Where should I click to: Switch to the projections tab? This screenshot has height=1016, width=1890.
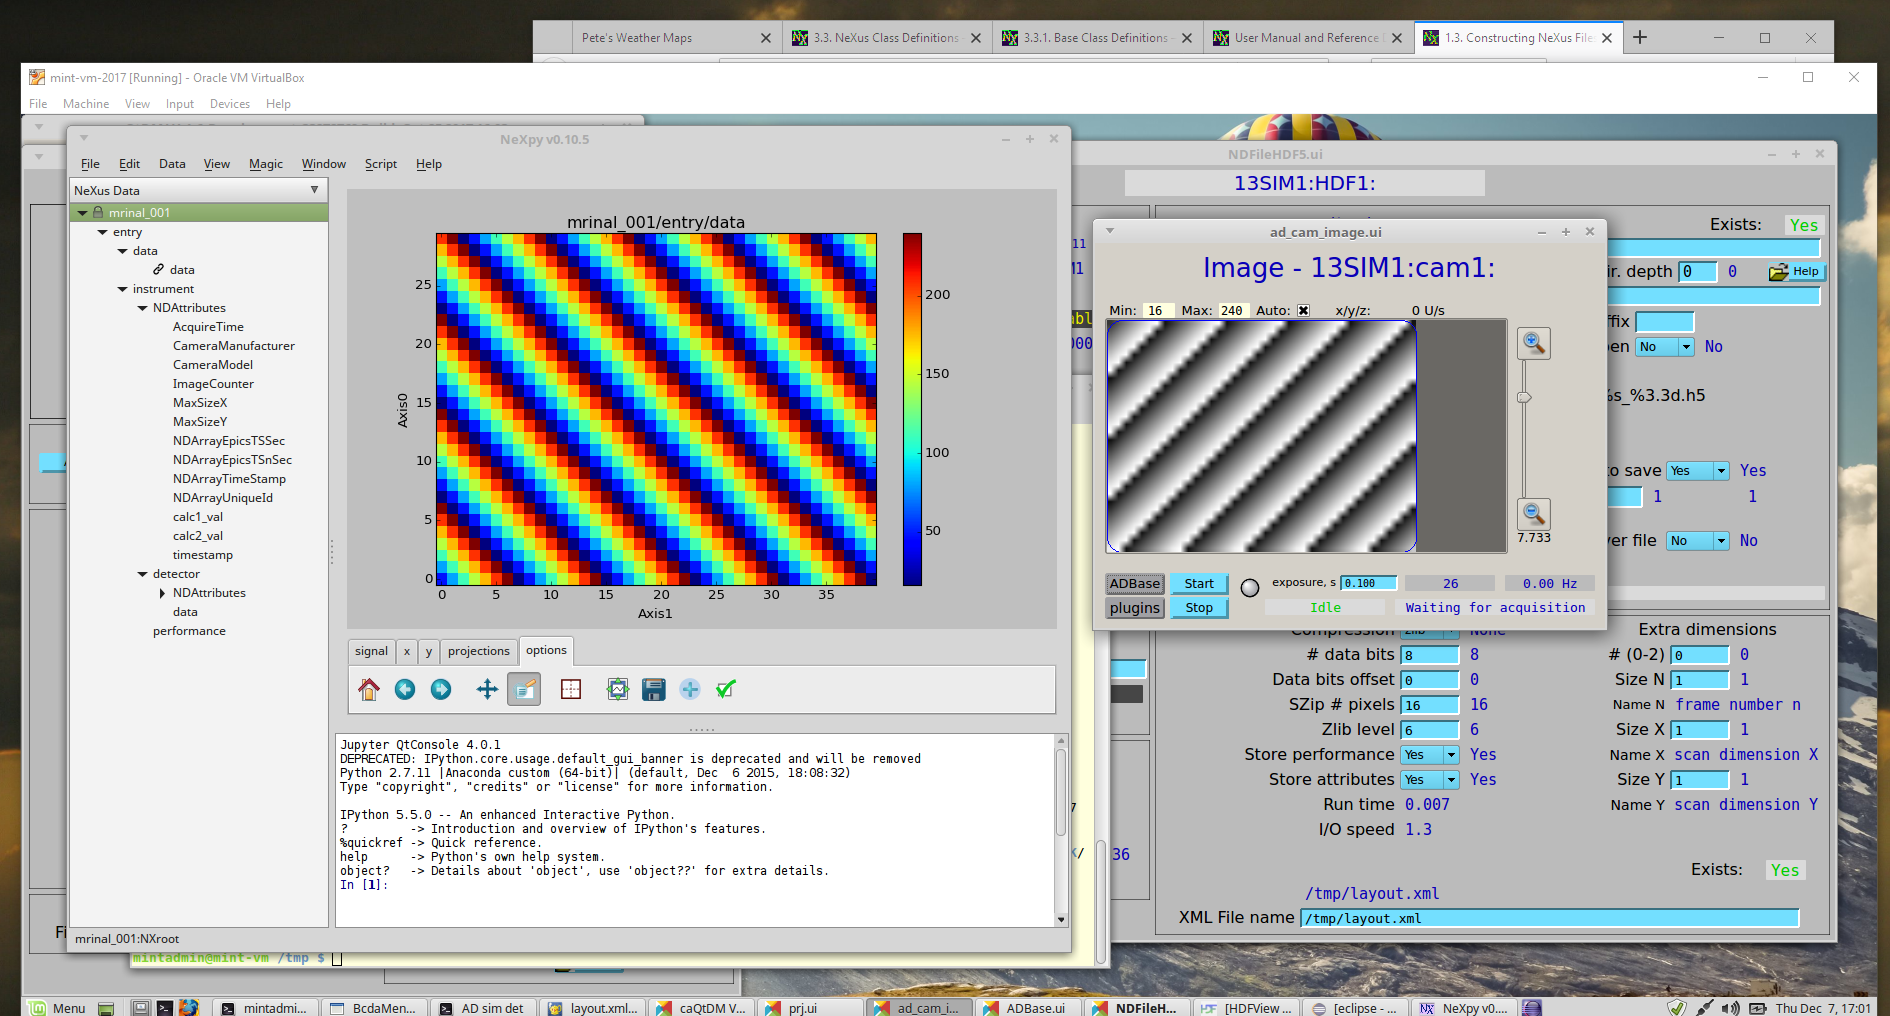478,651
